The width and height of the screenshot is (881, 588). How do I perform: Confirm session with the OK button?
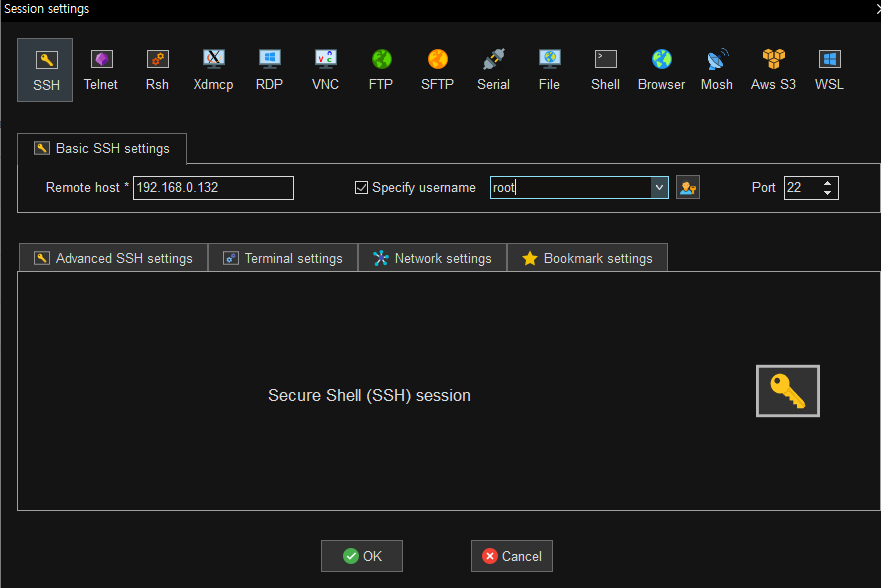362,556
